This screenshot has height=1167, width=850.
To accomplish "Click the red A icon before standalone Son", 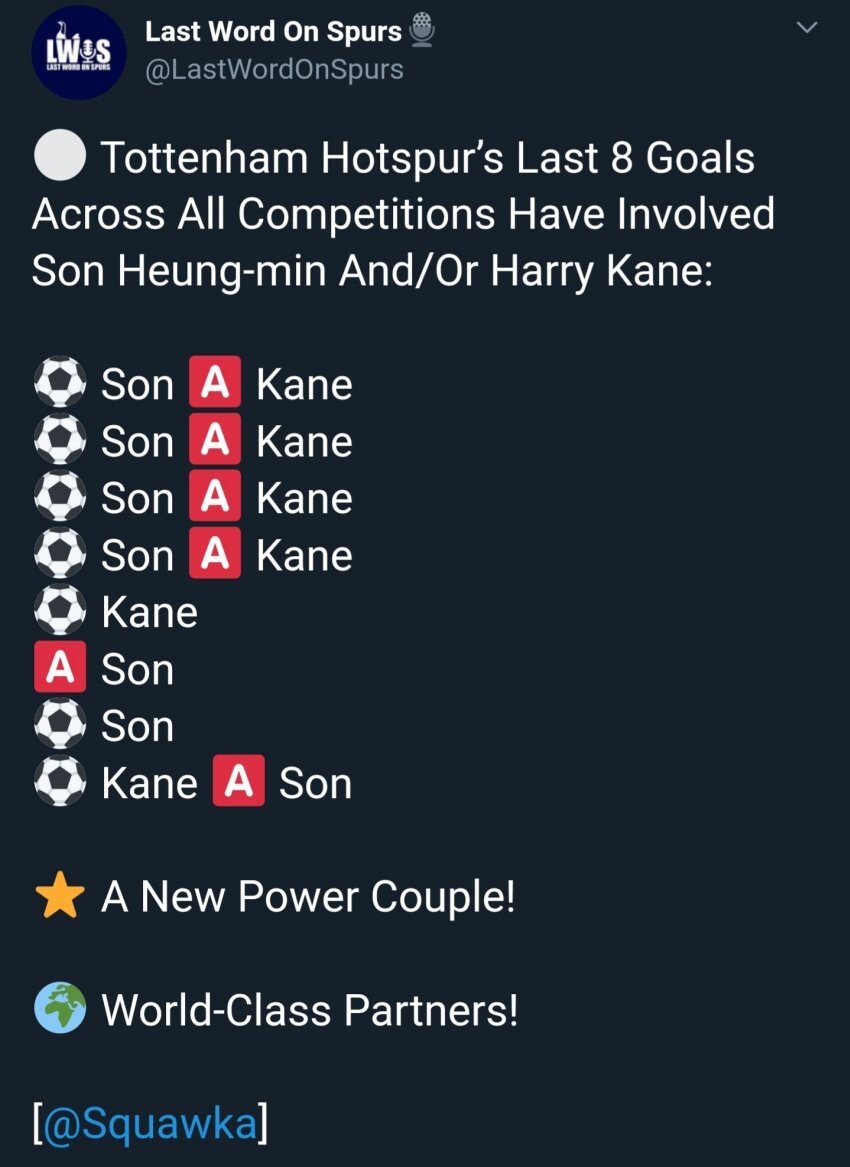I will [x=60, y=669].
